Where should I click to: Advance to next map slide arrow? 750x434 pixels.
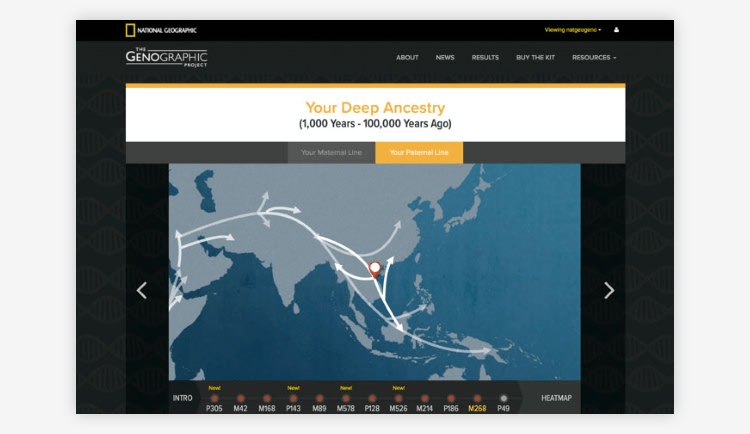coord(608,290)
